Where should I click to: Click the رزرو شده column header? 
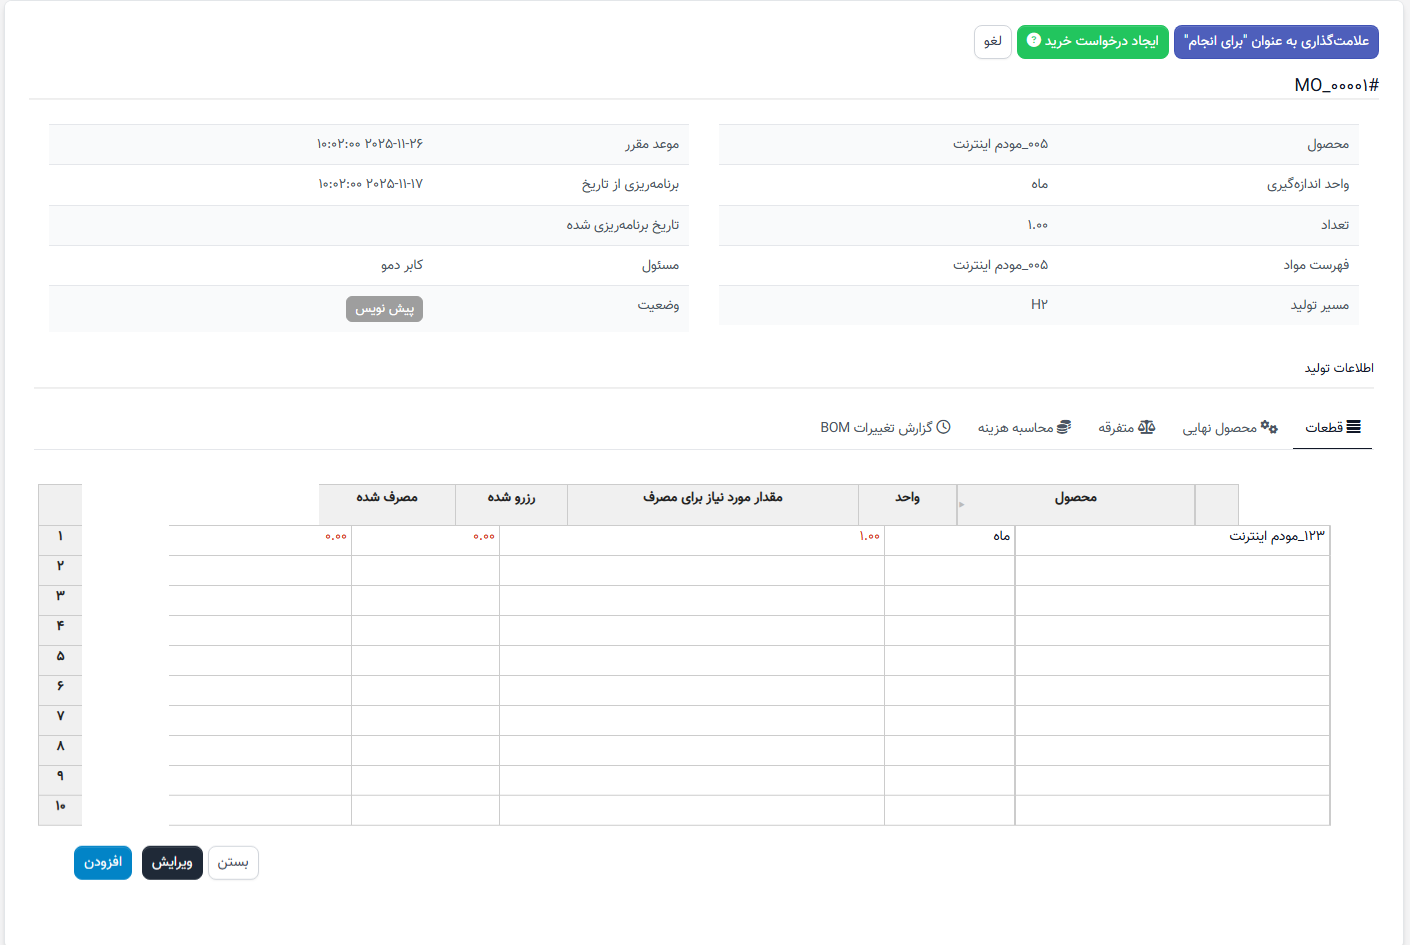pos(511,505)
